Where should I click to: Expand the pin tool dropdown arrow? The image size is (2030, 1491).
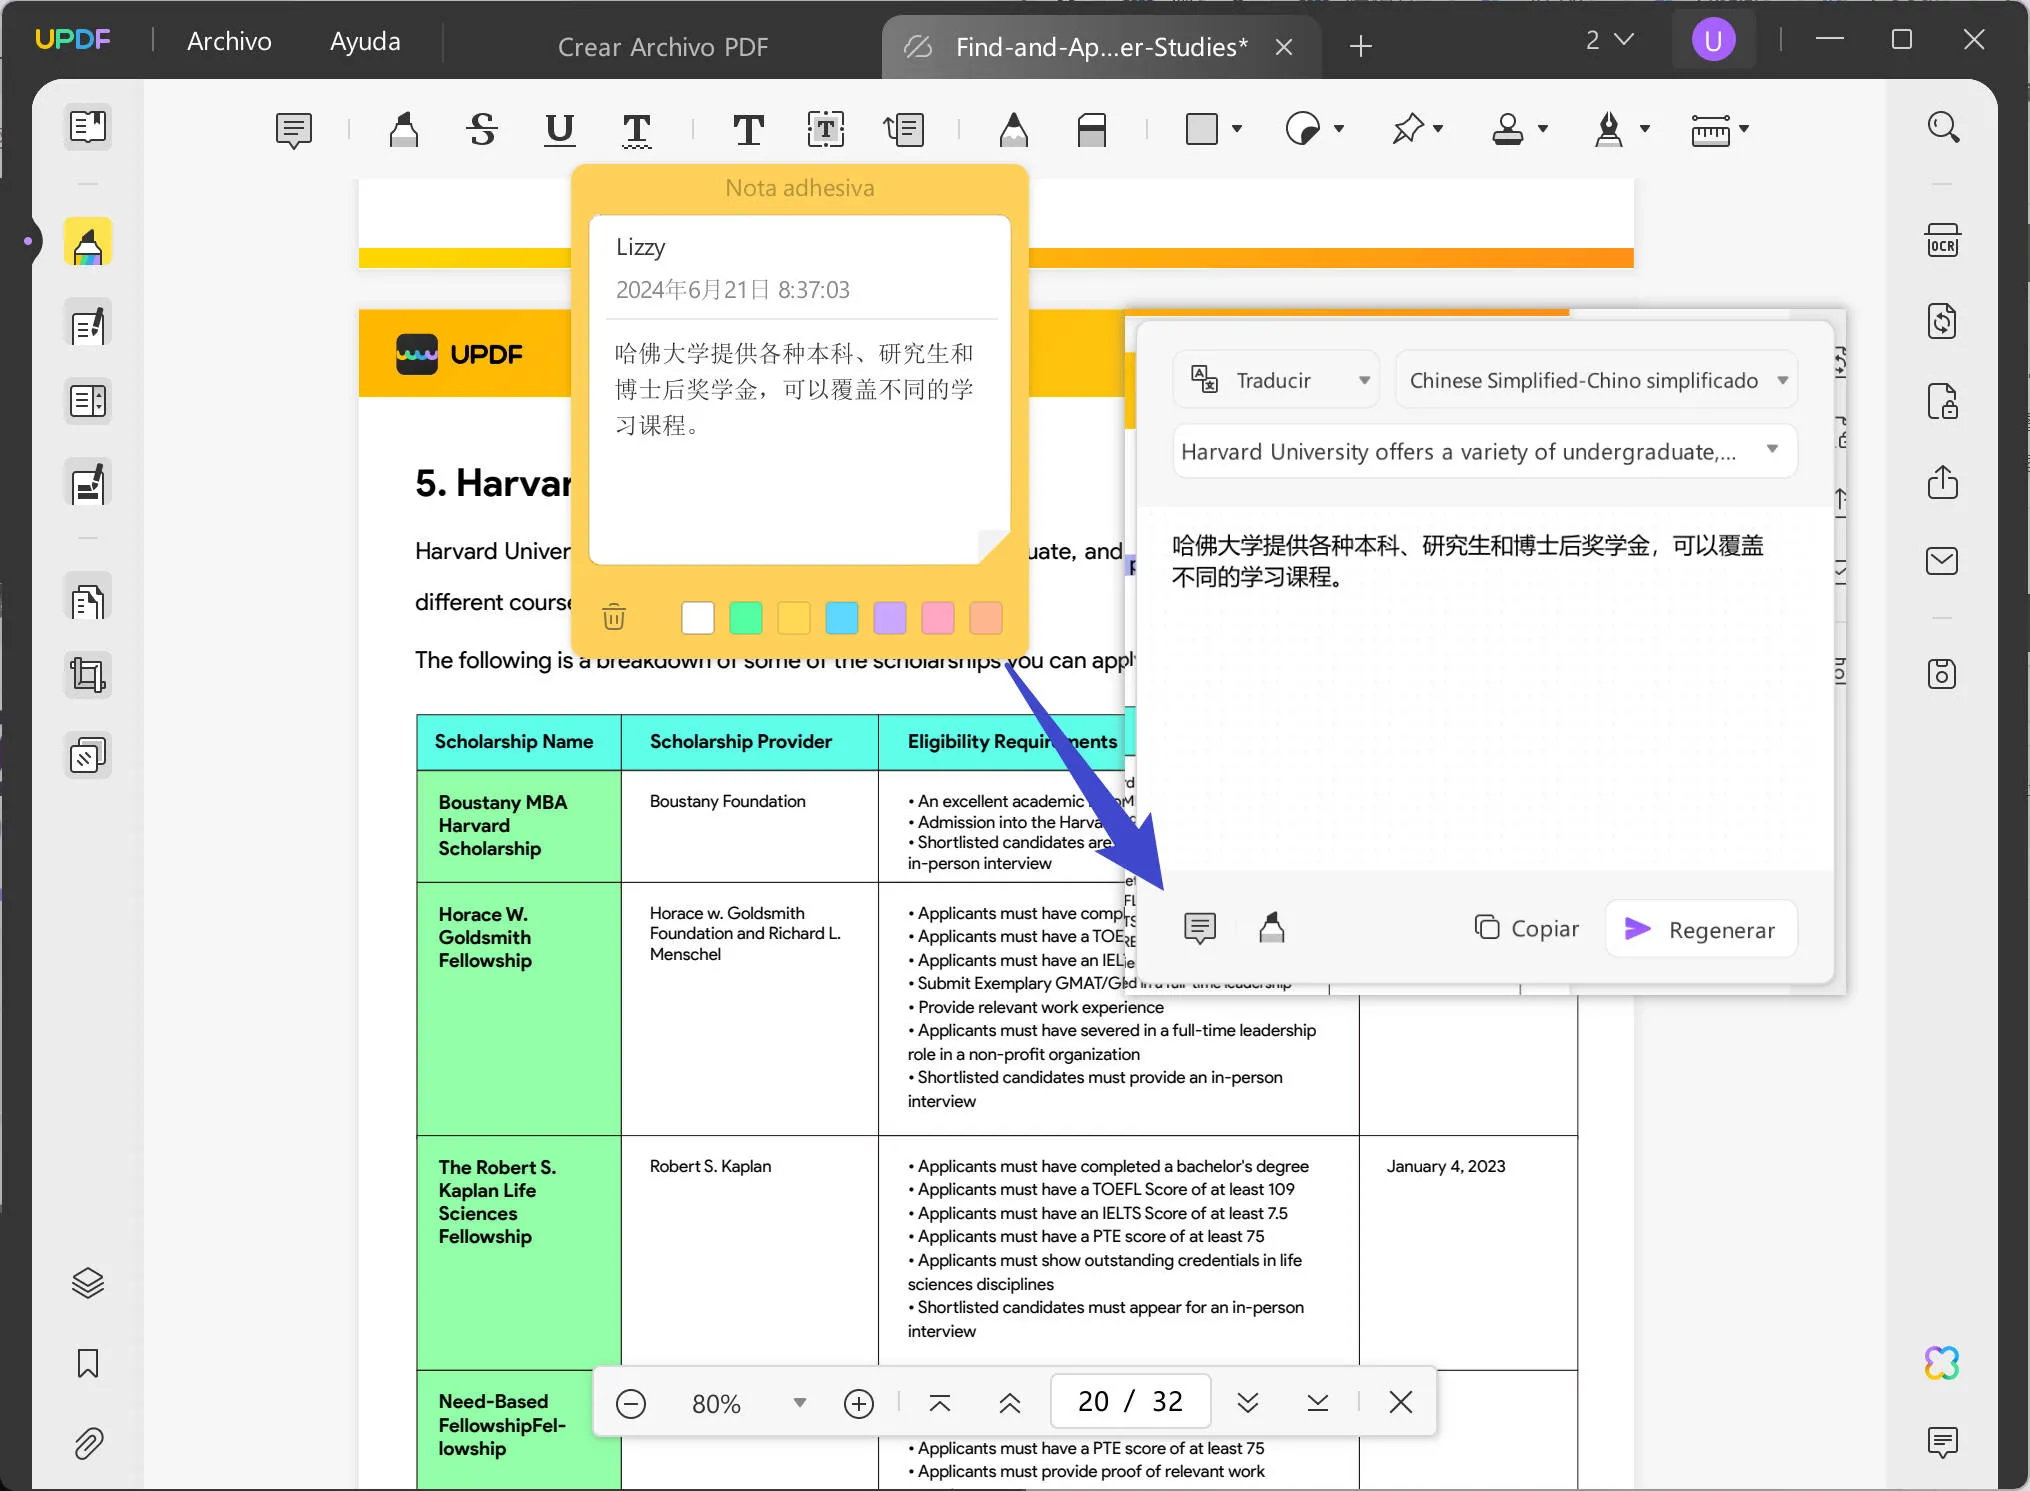click(x=1439, y=129)
